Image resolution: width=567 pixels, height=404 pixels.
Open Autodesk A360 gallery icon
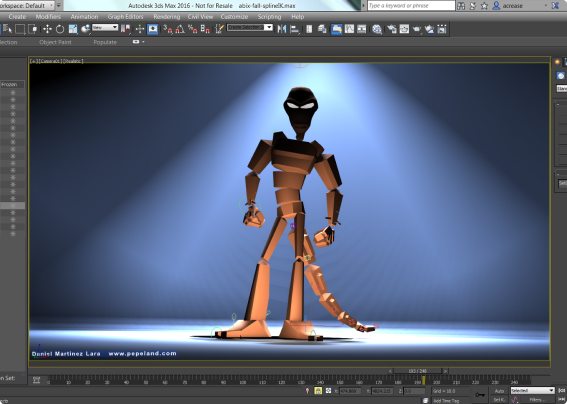pos(442,29)
